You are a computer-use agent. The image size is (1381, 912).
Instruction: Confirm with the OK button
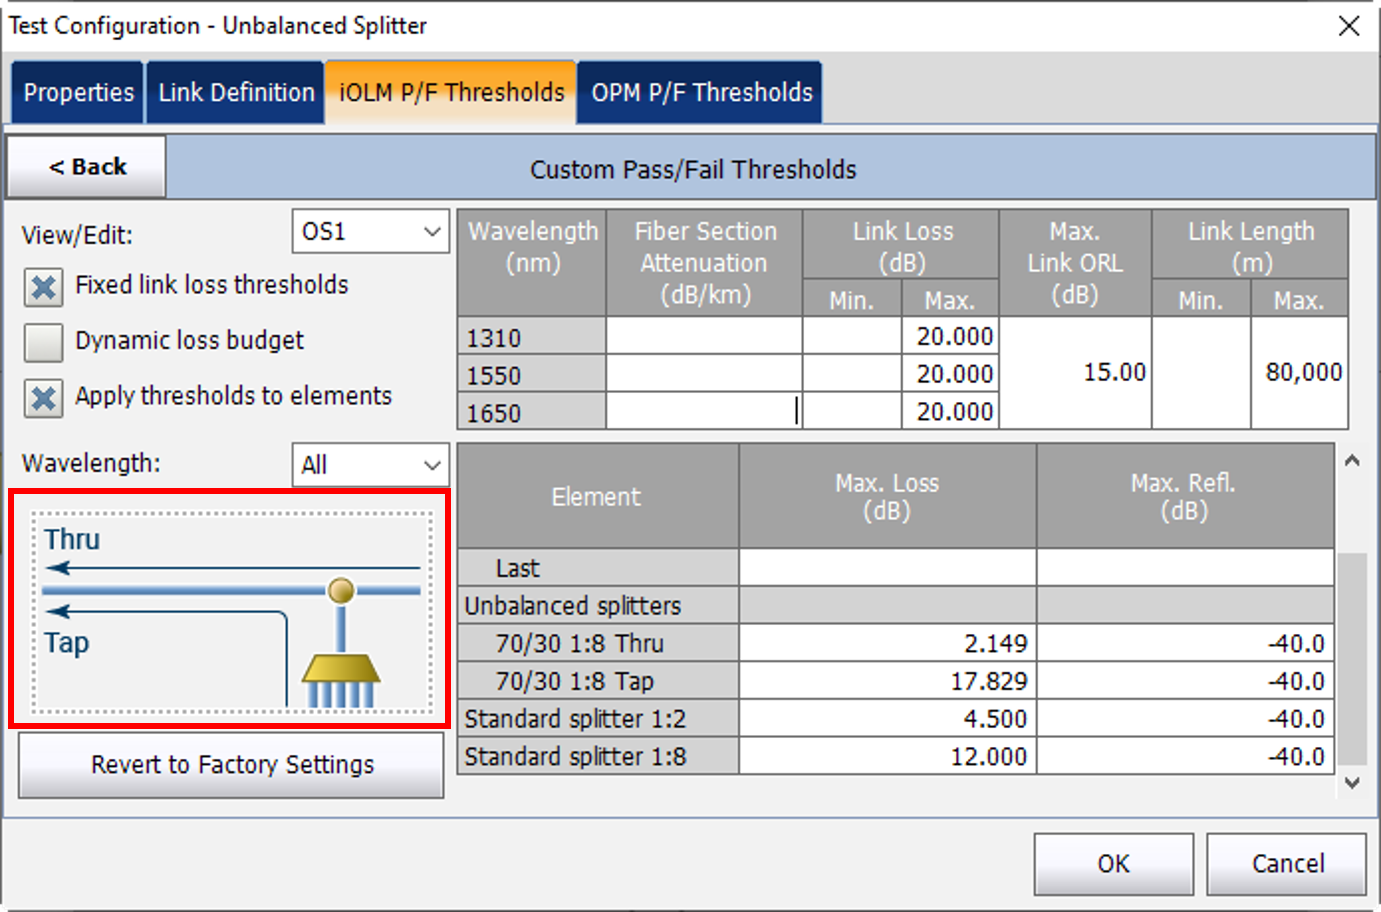1113,864
